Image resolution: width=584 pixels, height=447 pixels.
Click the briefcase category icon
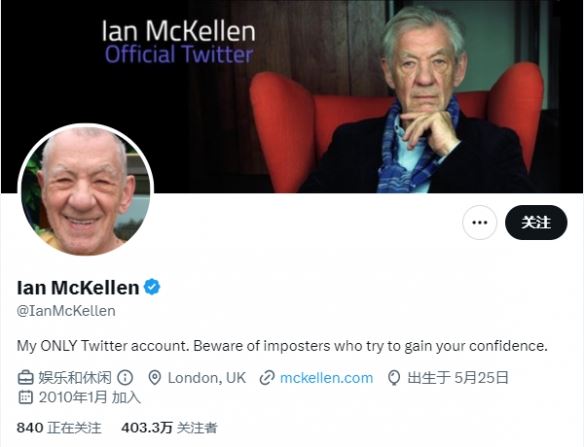(x=26, y=378)
